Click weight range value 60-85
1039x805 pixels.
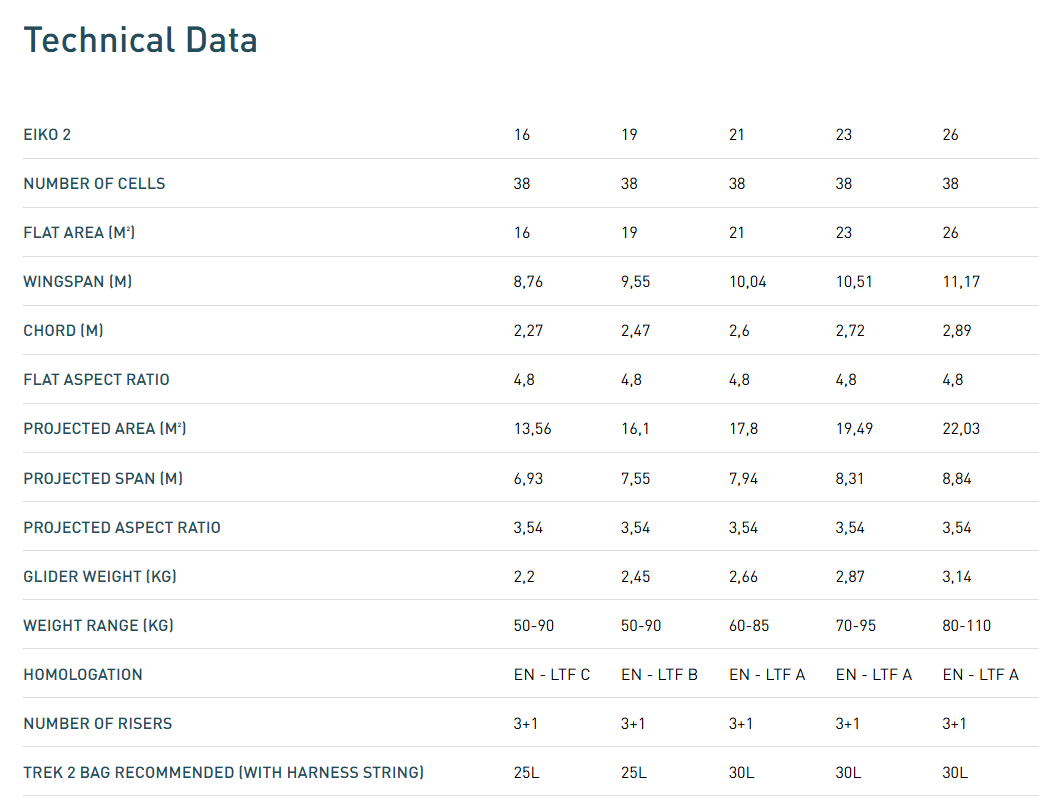click(749, 626)
